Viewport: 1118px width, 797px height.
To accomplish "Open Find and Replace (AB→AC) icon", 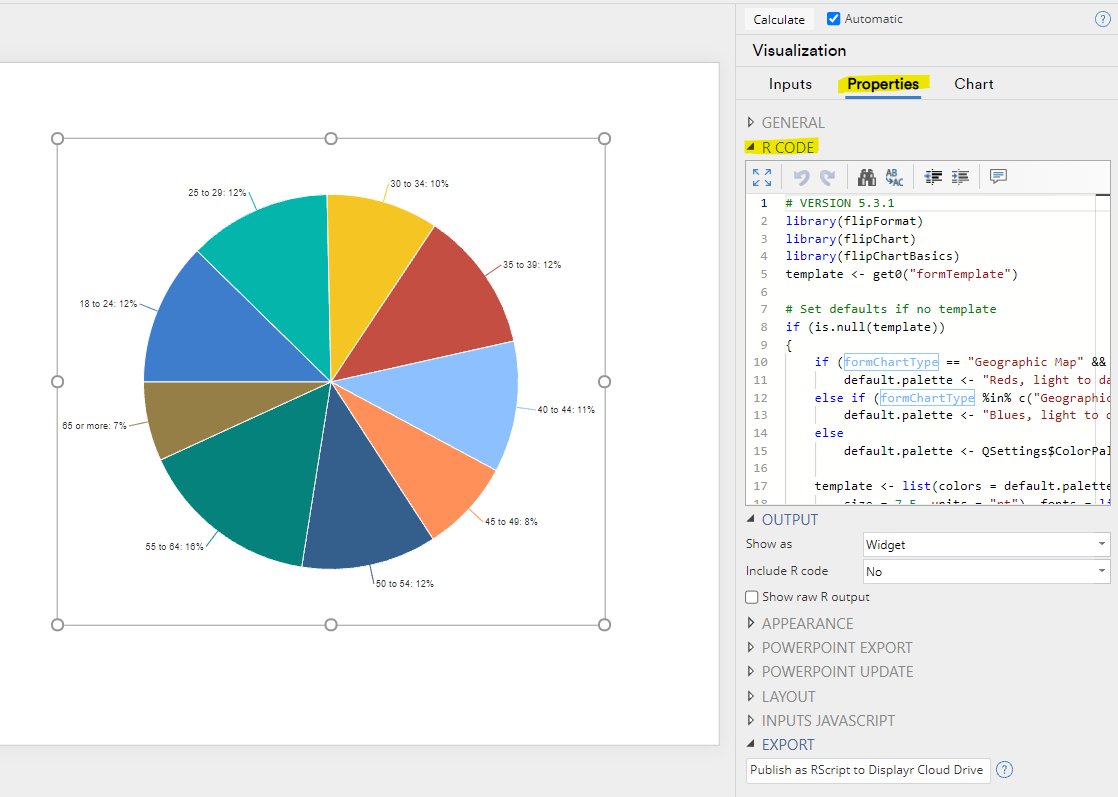I will (x=894, y=177).
